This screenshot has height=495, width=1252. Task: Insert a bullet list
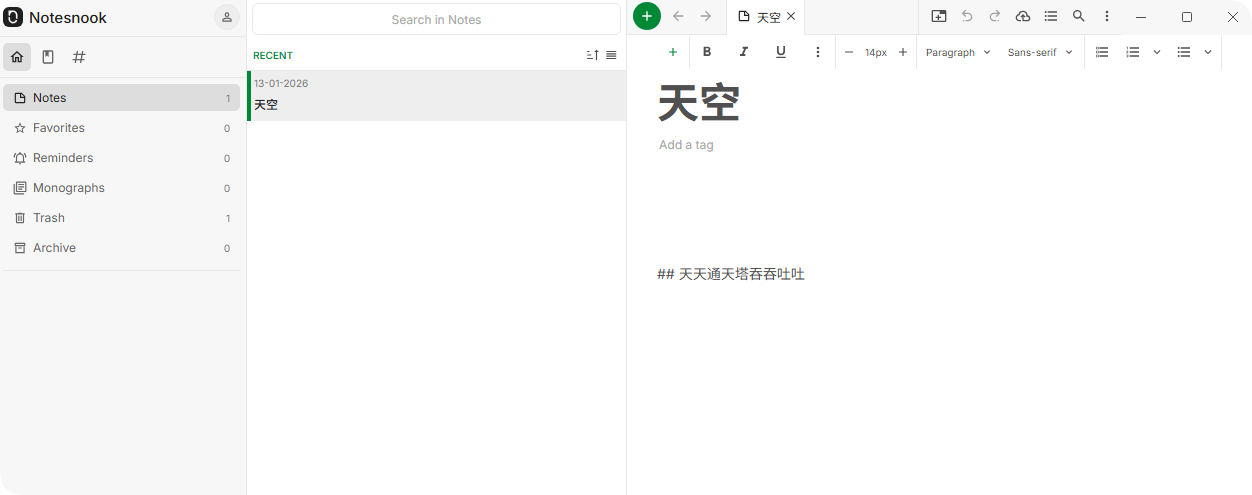pos(1184,52)
